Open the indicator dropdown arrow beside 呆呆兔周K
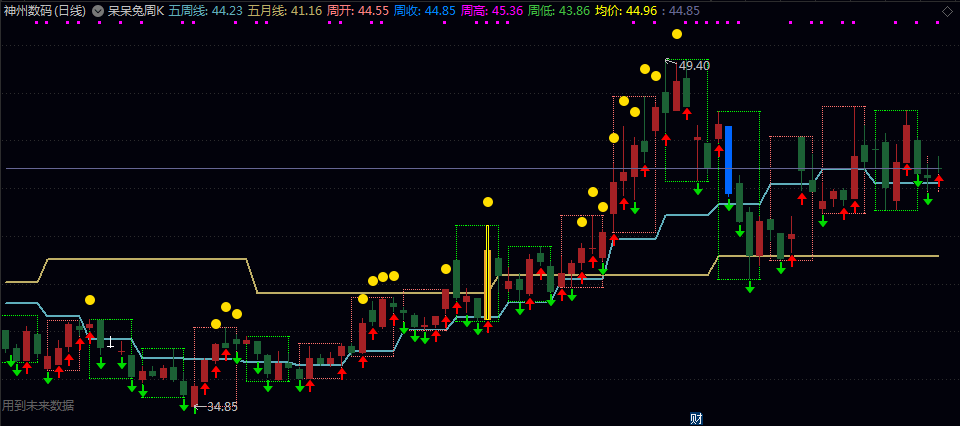This screenshot has width=960, height=426. [x=97, y=10]
